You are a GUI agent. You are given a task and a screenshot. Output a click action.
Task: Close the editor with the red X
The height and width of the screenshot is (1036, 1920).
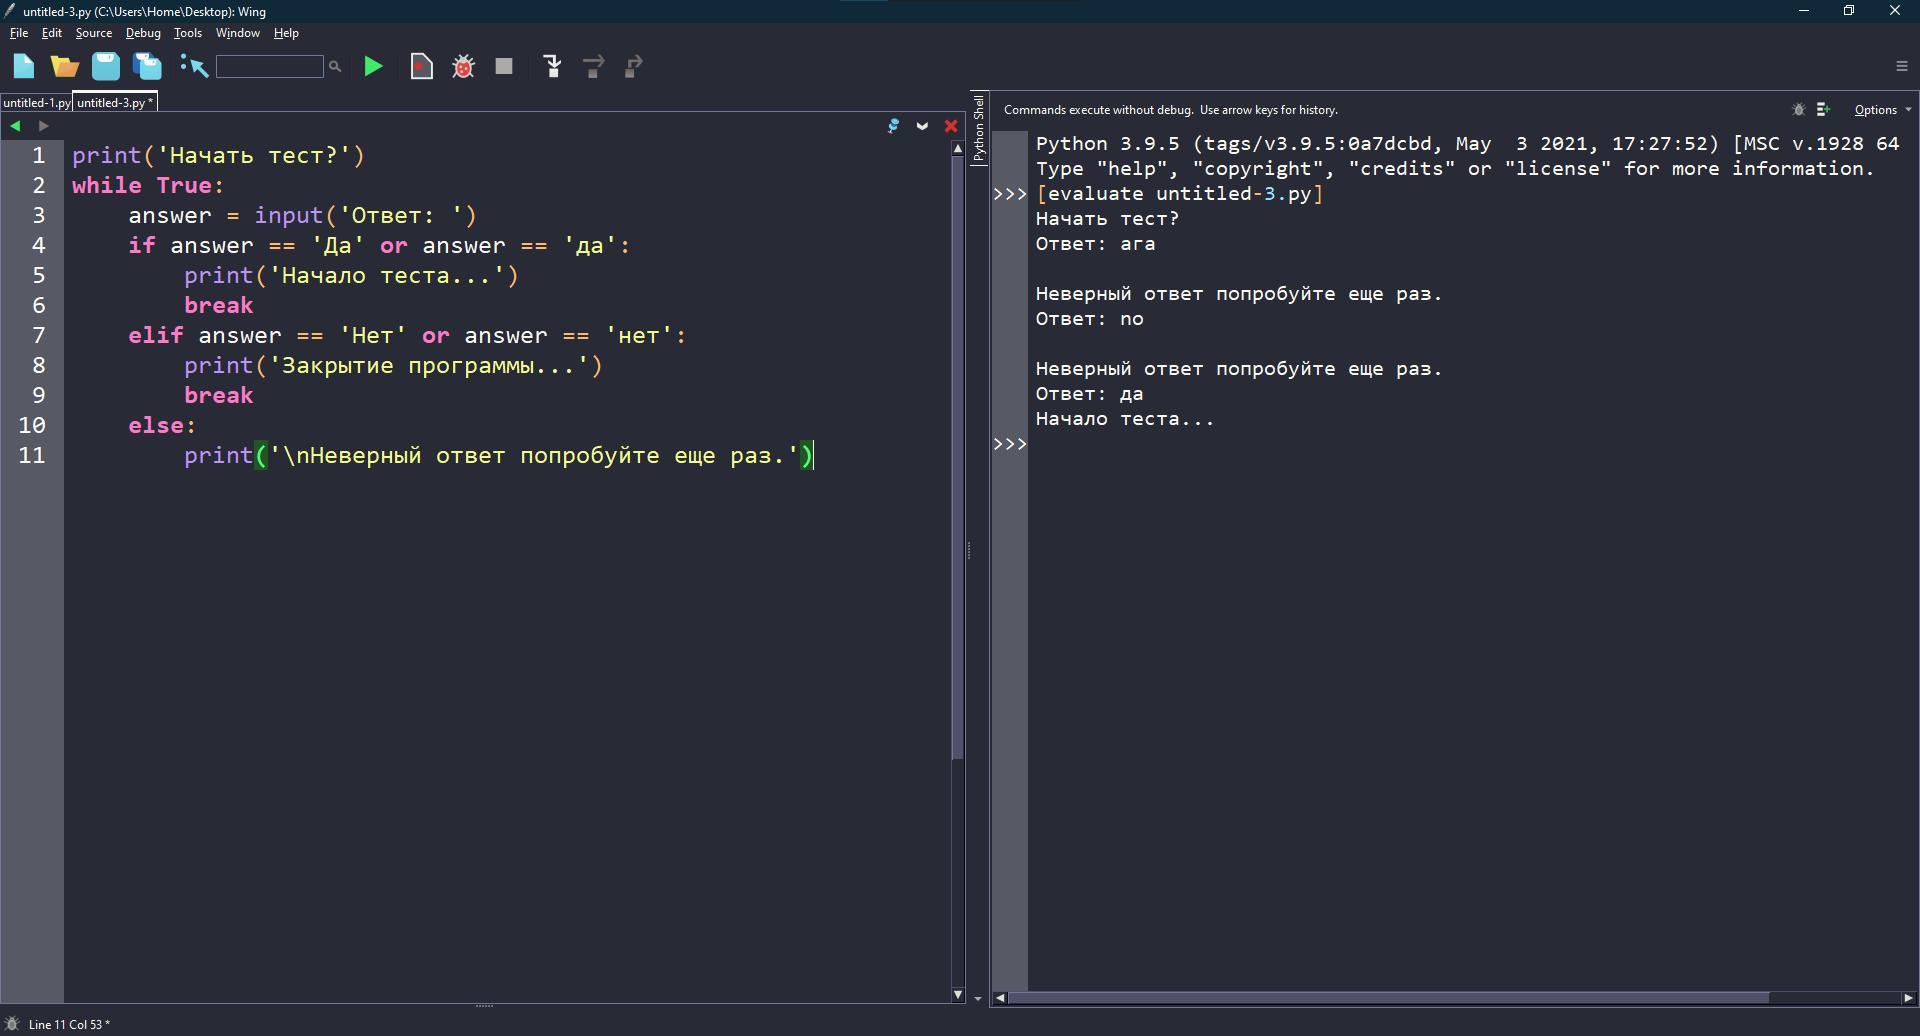click(951, 126)
